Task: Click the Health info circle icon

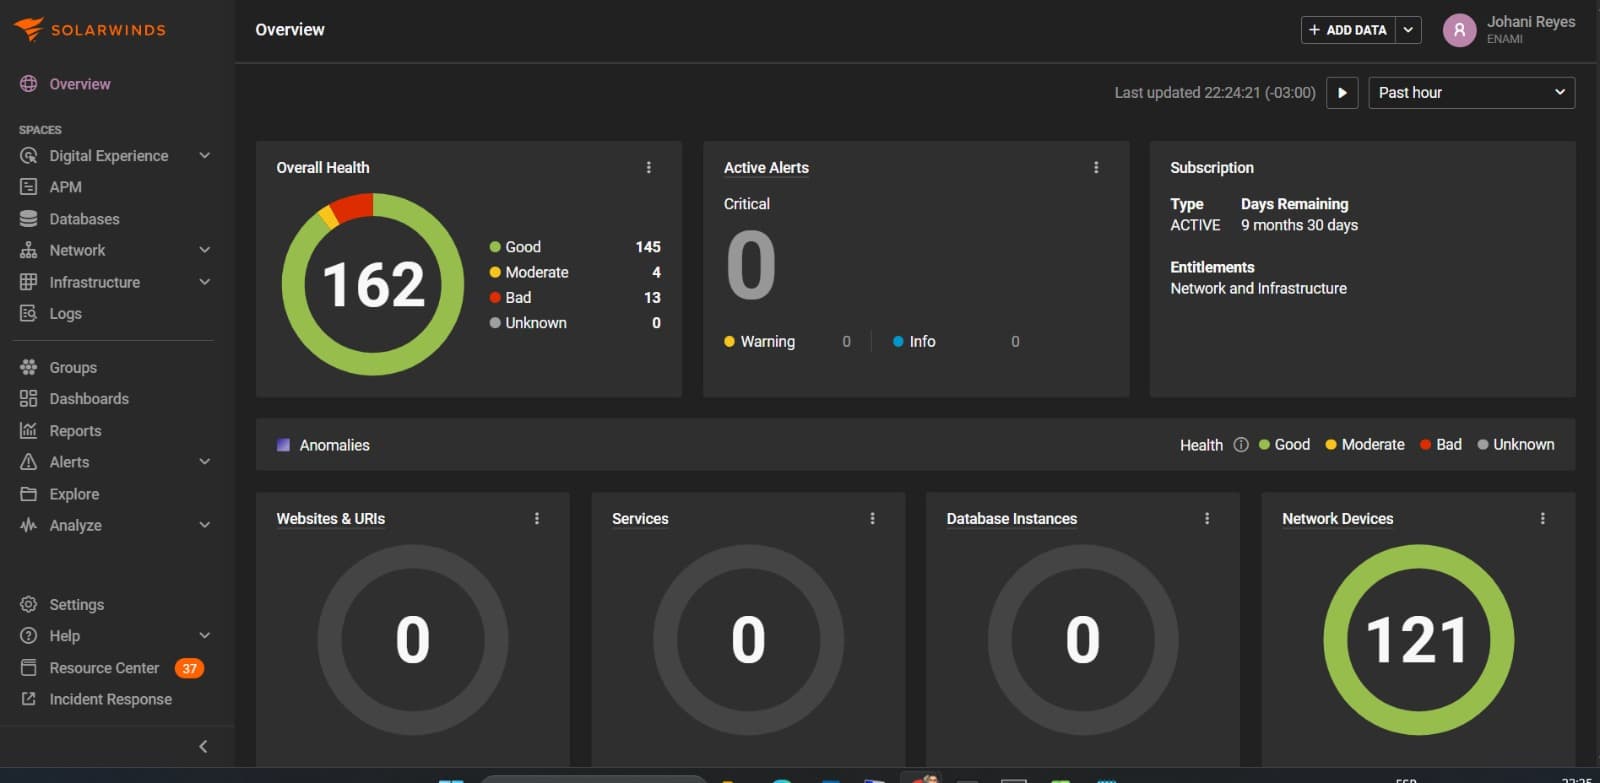Action: pyautogui.click(x=1241, y=445)
